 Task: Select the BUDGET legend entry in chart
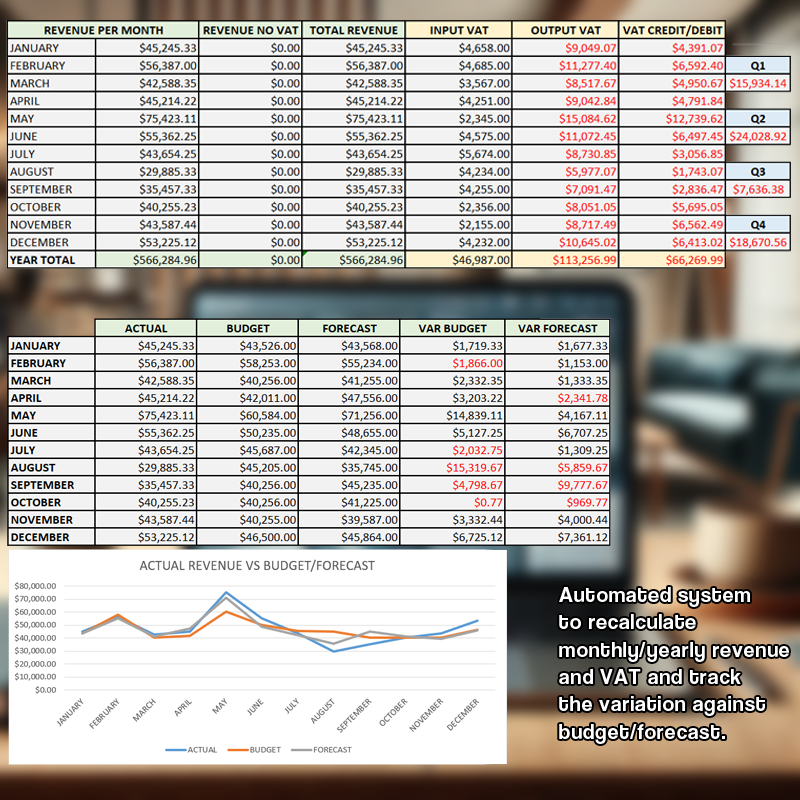pos(254,749)
